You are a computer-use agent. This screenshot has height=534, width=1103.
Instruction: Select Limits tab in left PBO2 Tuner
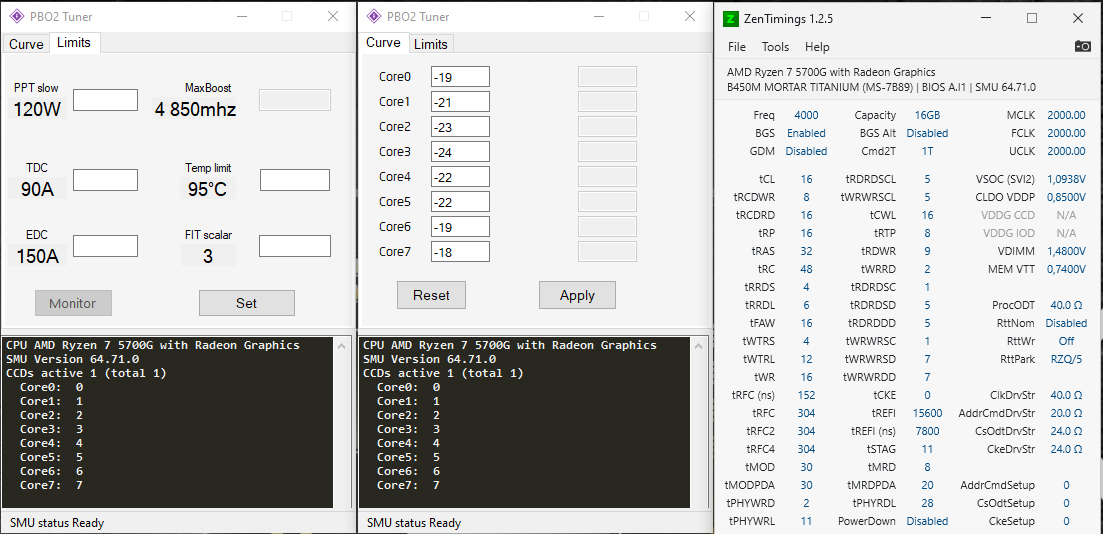(x=74, y=43)
